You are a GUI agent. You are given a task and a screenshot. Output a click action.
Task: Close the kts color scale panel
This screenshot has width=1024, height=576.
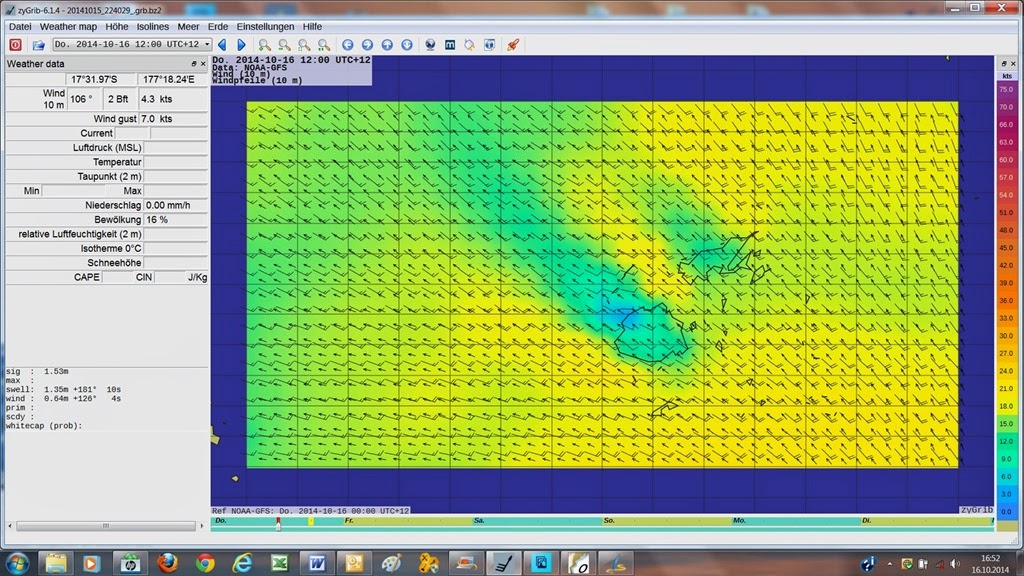pos(1013,64)
